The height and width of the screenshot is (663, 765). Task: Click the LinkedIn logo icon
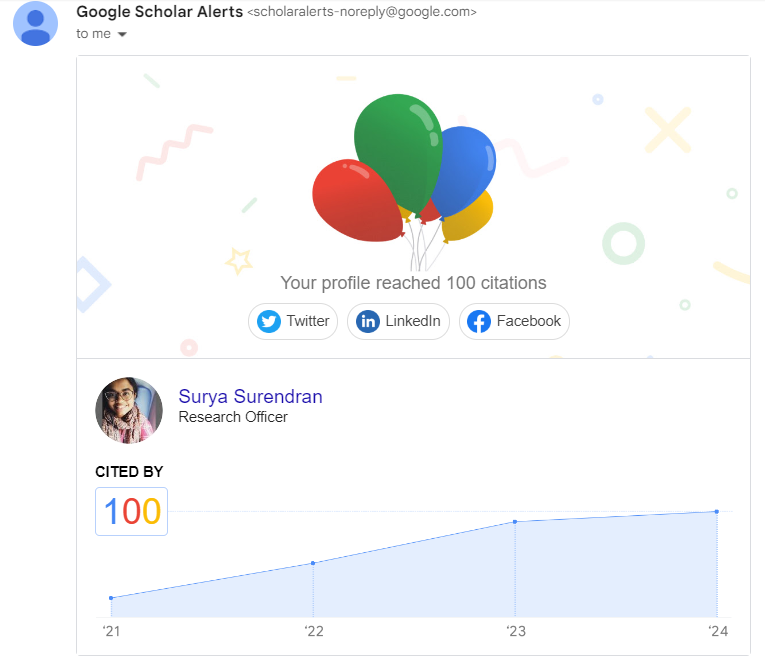[x=368, y=321]
